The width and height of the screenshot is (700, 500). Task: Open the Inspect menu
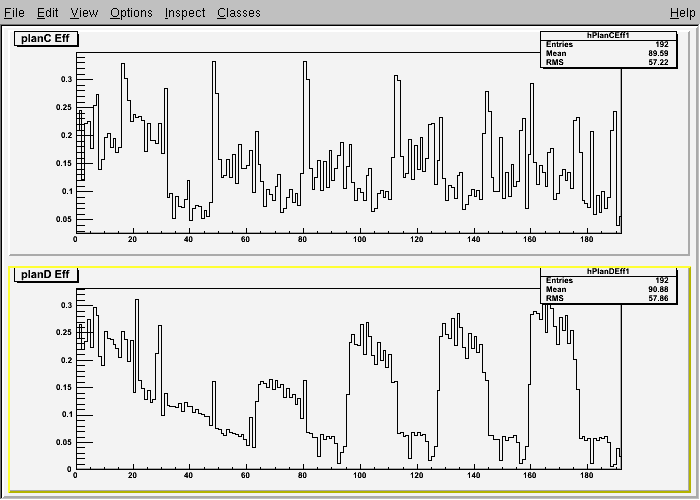(185, 13)
